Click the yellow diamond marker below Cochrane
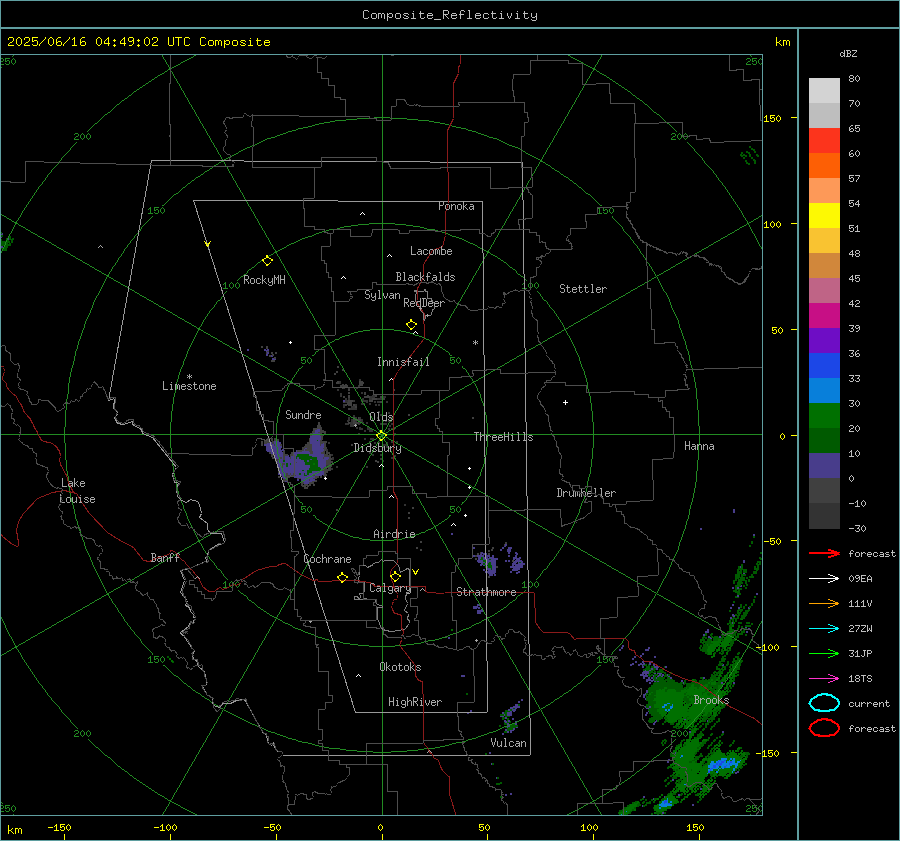 coord(342,577)
